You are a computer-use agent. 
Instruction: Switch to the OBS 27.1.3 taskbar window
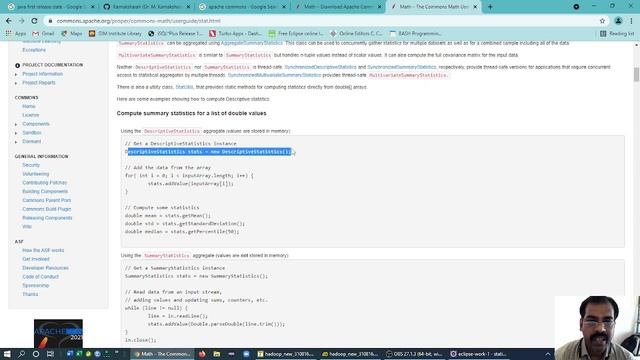415,354
